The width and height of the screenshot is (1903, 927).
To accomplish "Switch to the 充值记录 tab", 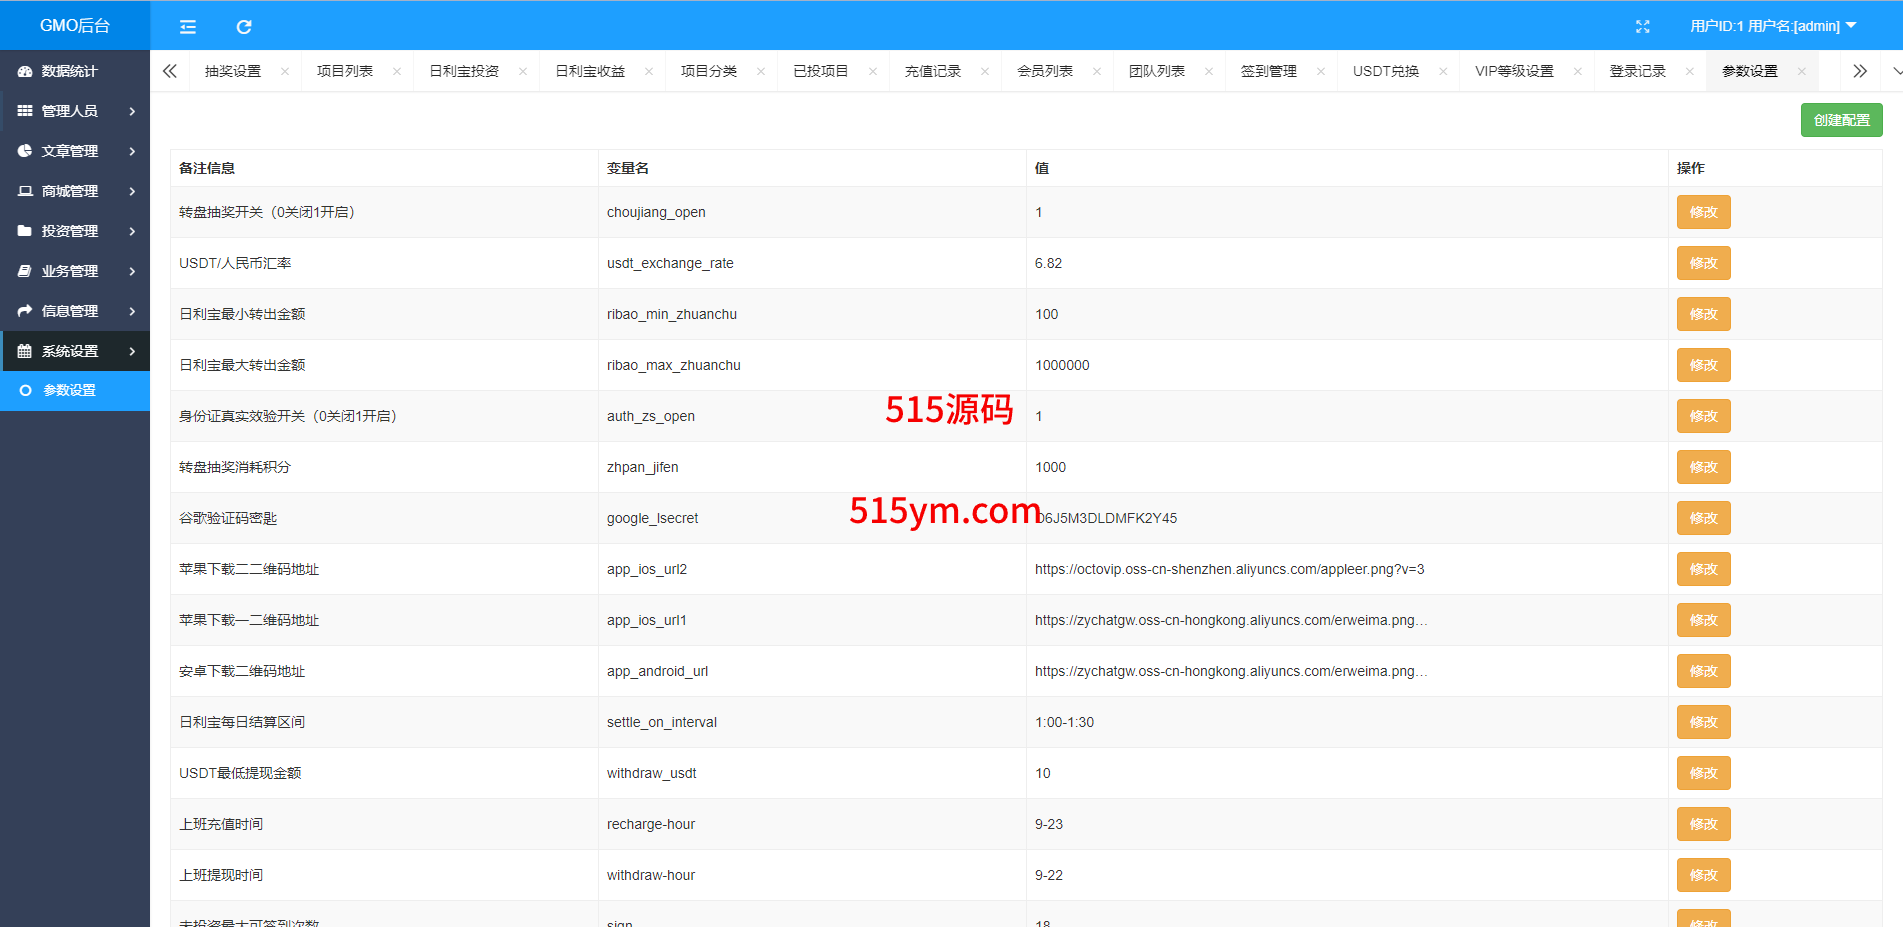I will click(x=932, y=72).
